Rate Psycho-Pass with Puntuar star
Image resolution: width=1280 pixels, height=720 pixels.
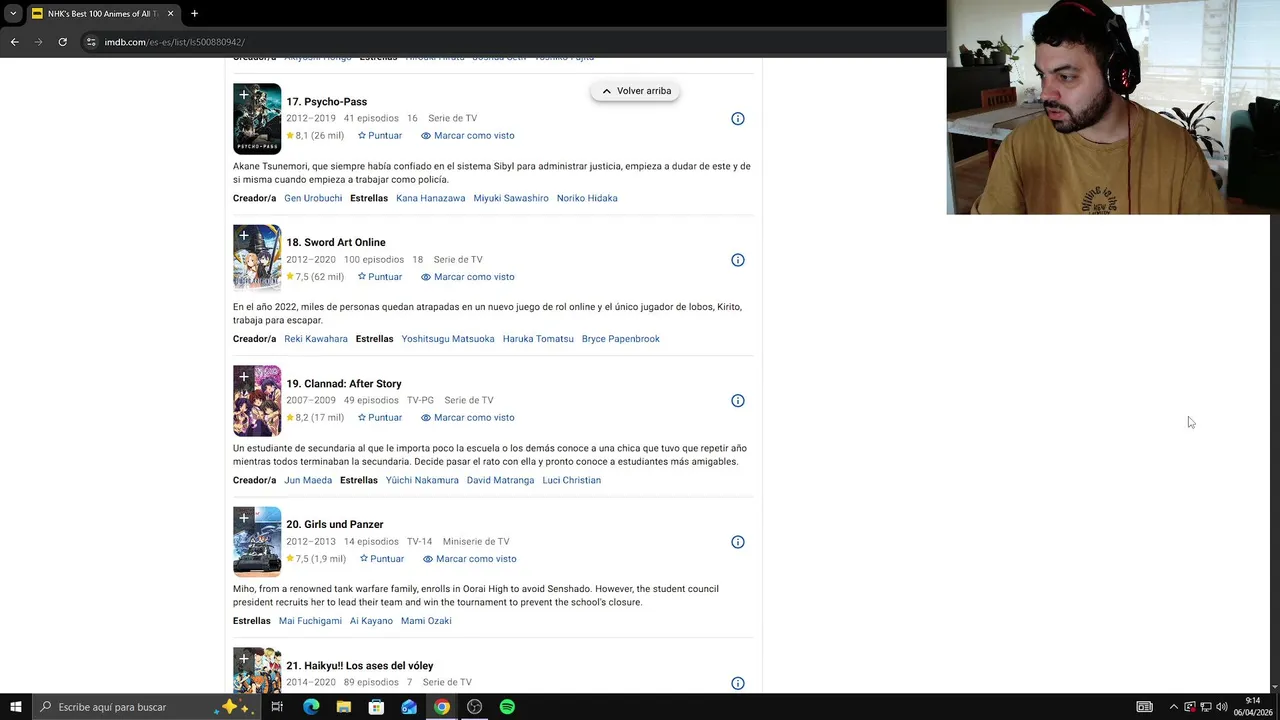coord(380,136)
